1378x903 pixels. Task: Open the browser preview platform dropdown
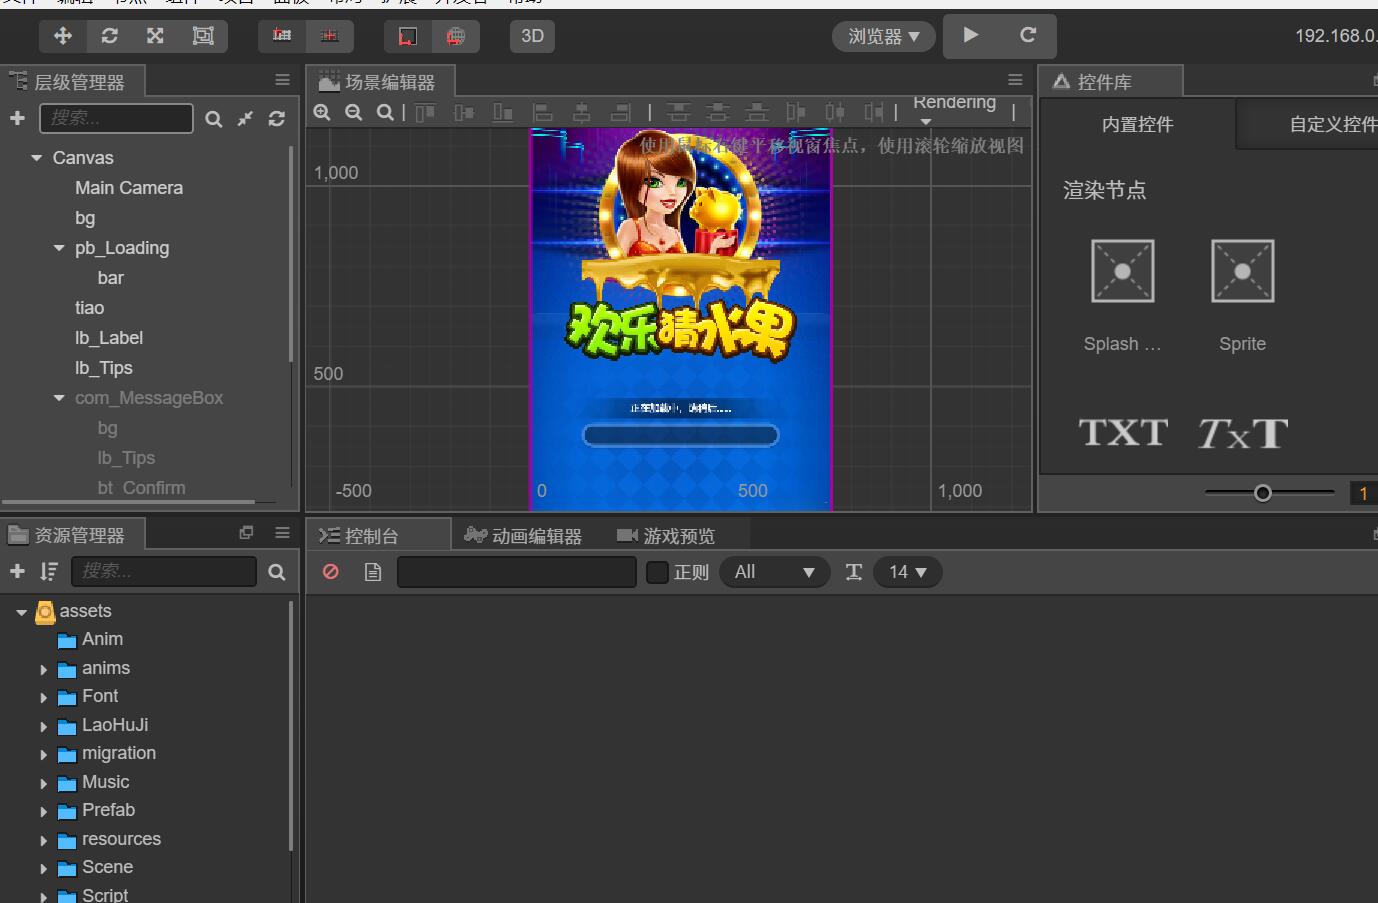883,36
